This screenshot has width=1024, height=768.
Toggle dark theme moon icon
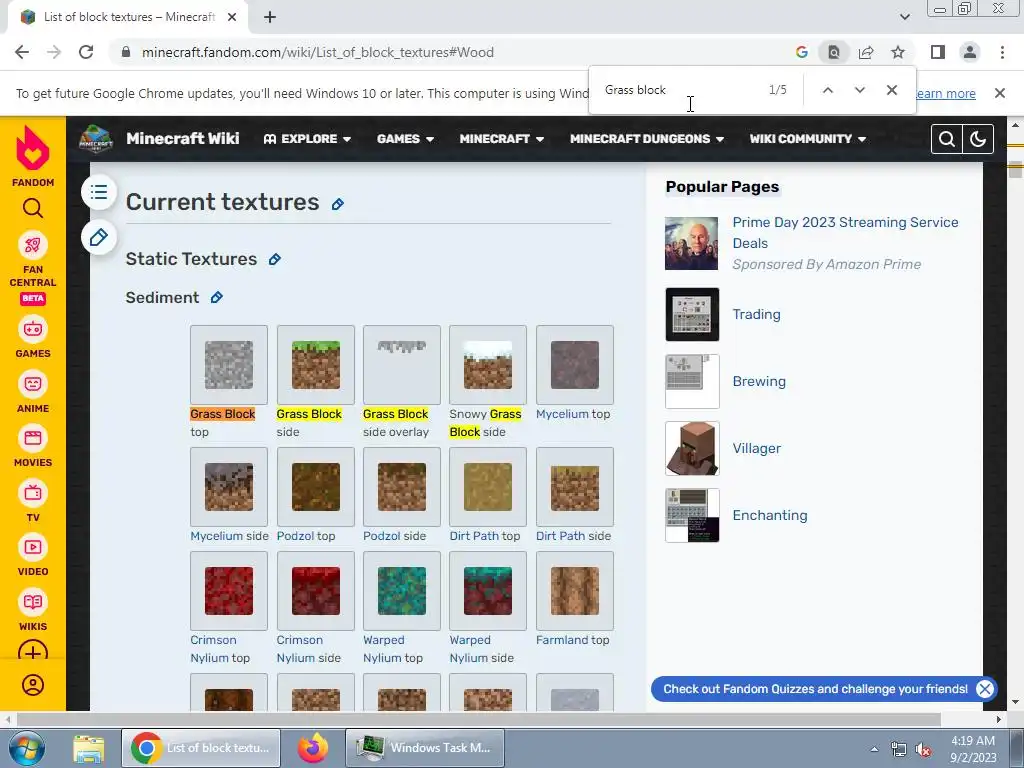[x=978, y=139]
